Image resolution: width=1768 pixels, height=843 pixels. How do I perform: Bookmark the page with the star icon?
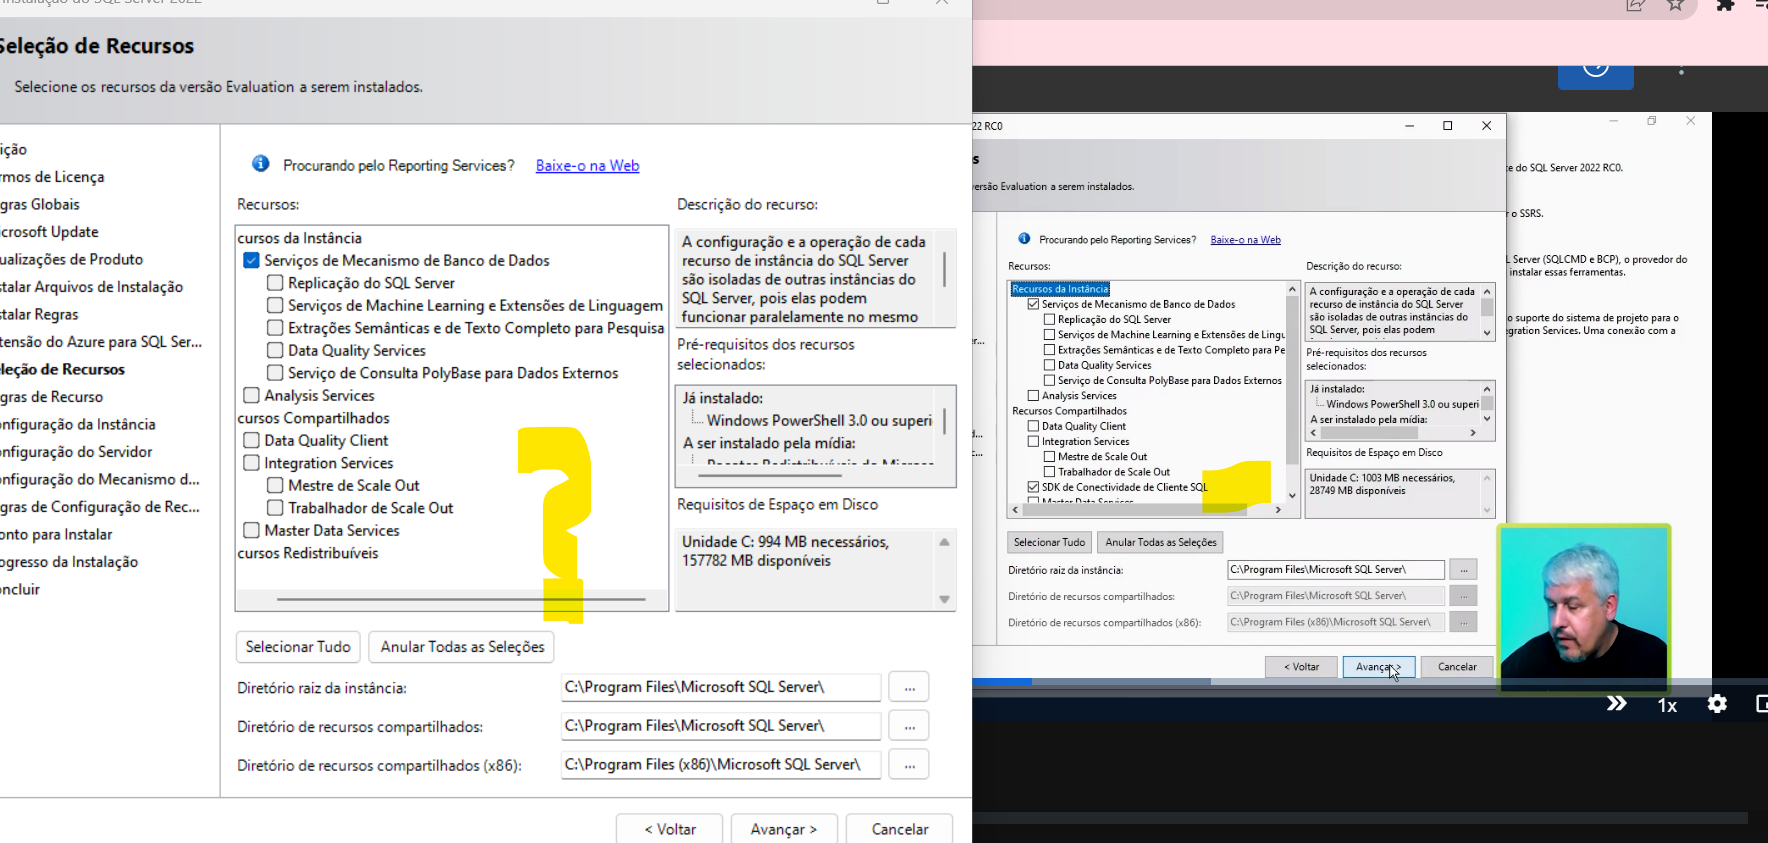(1676, 4)
